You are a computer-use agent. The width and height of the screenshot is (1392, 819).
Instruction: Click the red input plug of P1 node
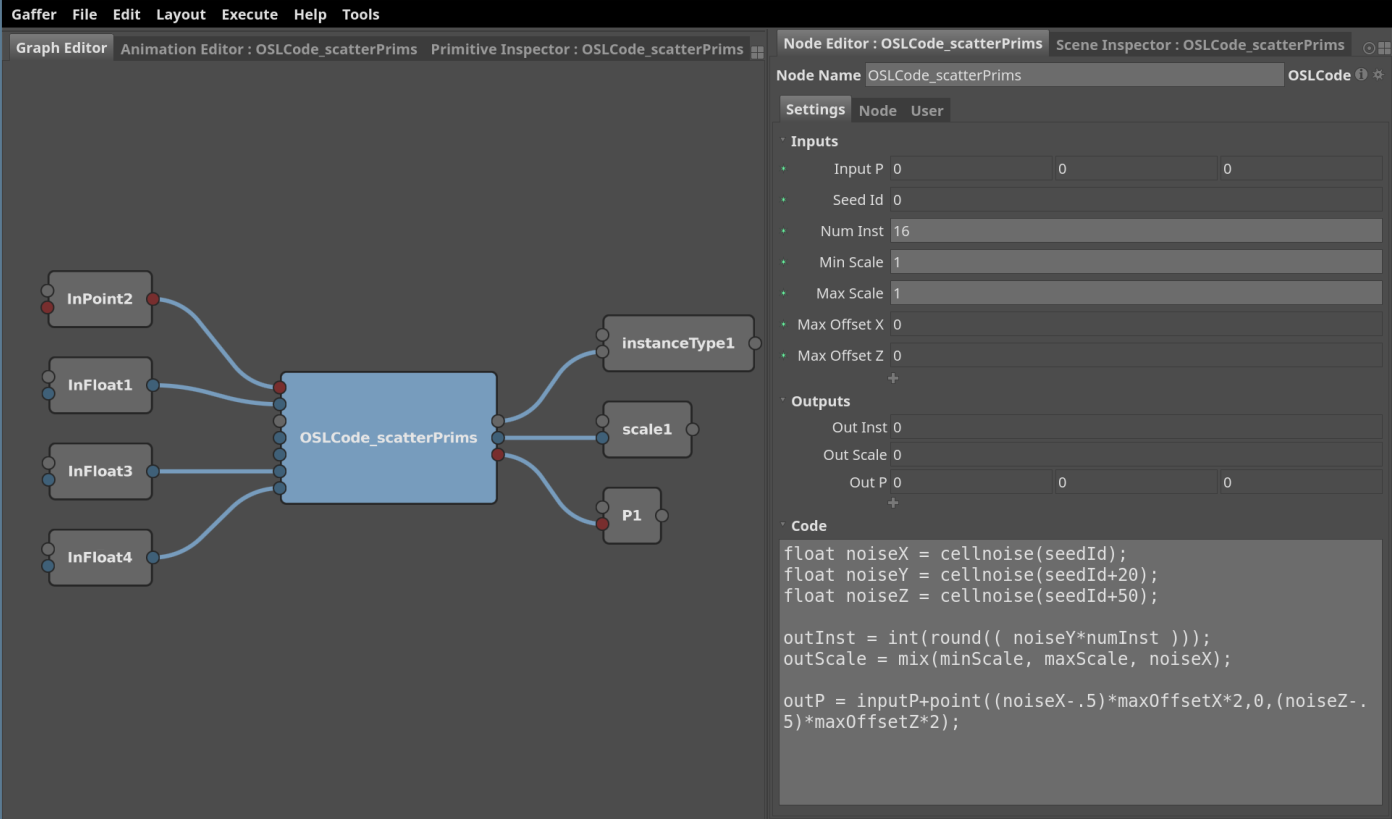(602, 524)
